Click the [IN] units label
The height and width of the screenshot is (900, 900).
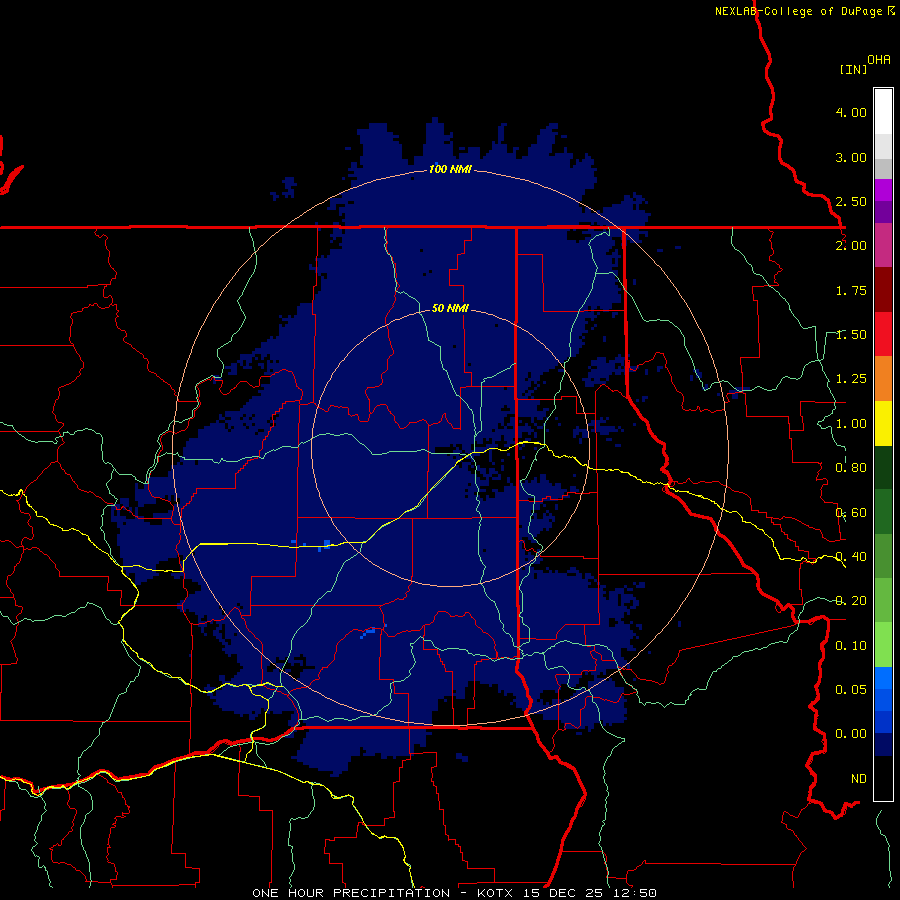(853, 69)
